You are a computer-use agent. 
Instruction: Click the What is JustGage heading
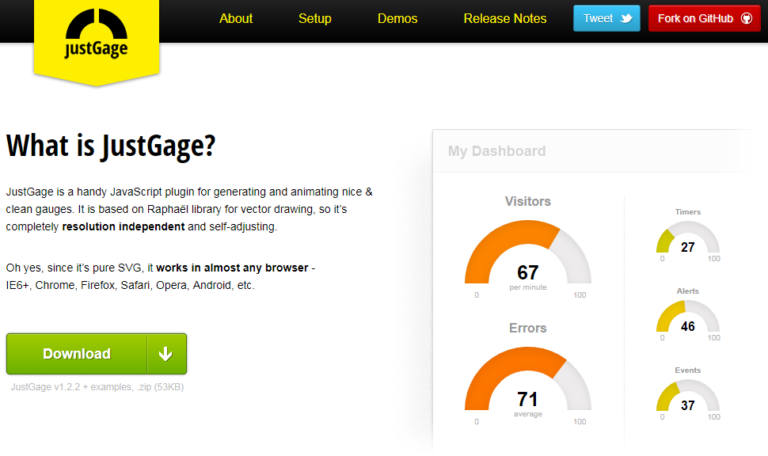[111, 146]
